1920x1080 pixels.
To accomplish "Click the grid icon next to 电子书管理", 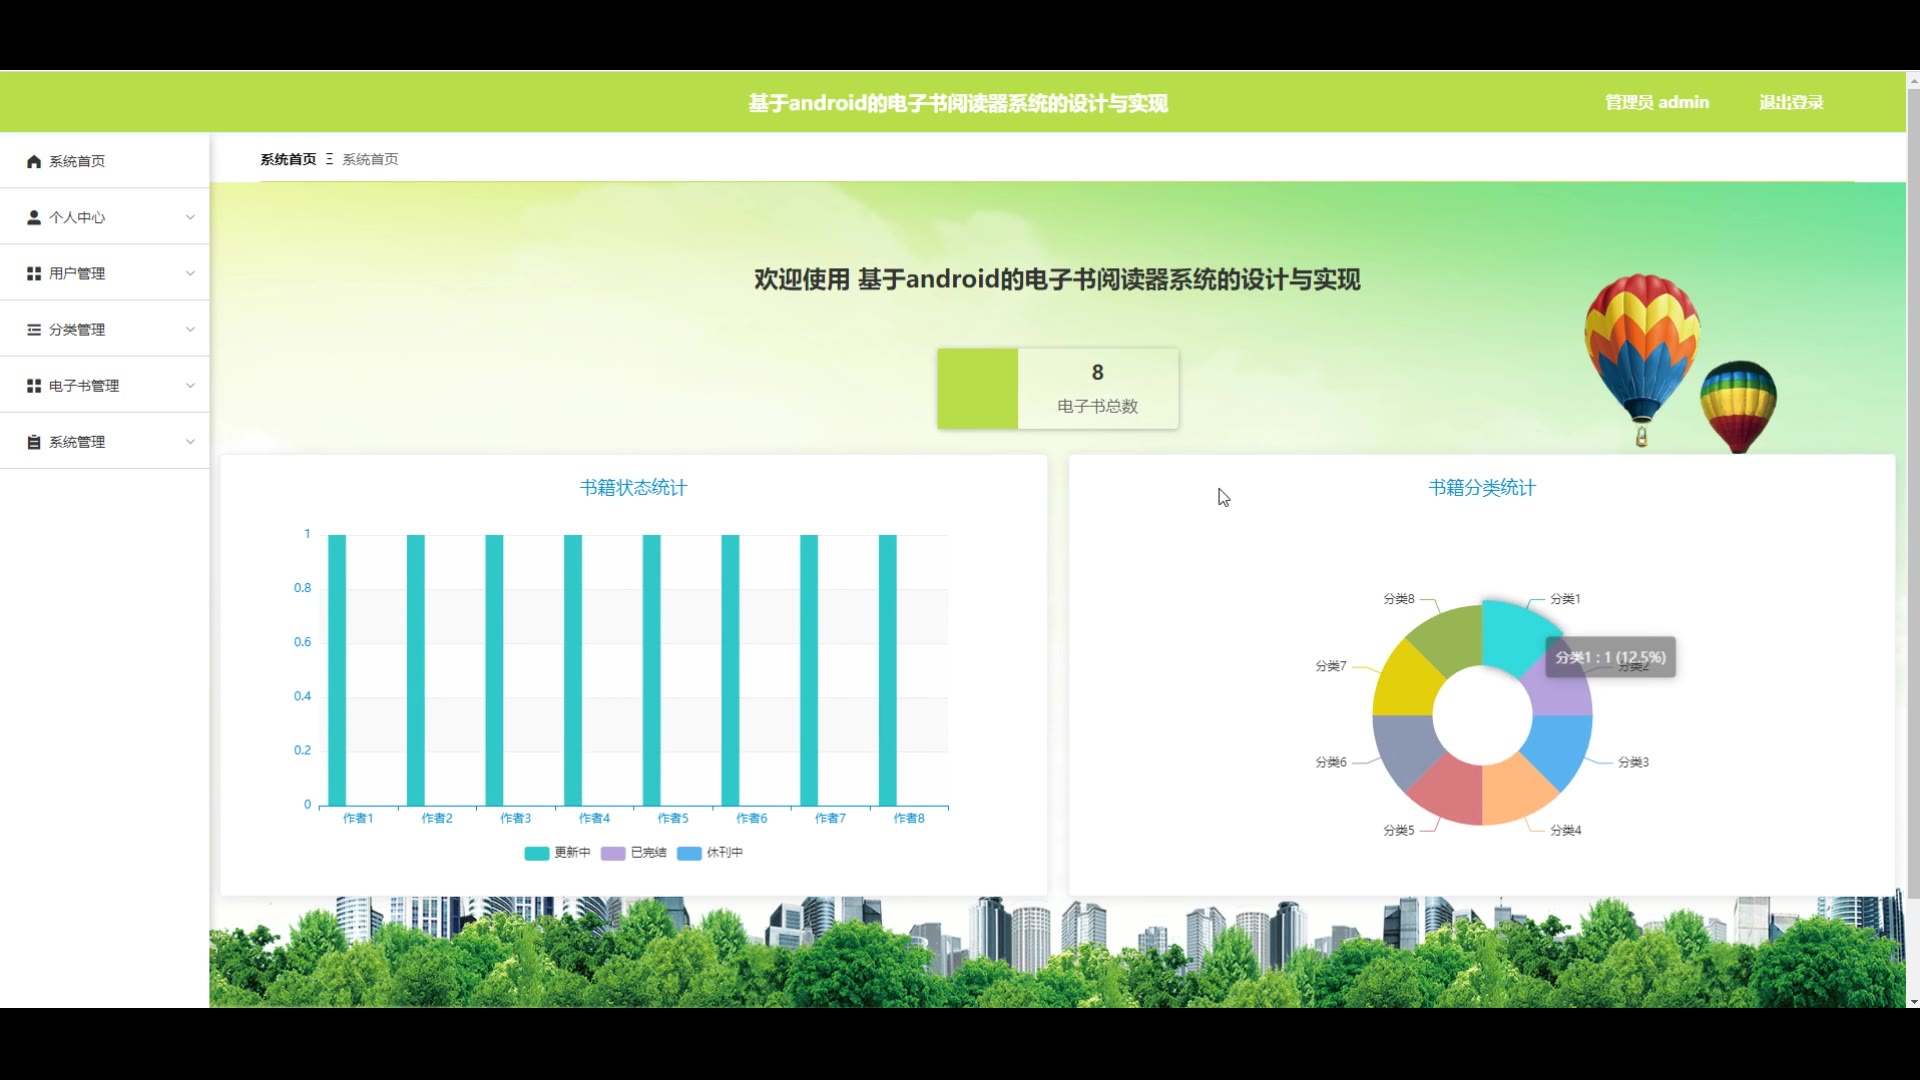I will [34, 385].
